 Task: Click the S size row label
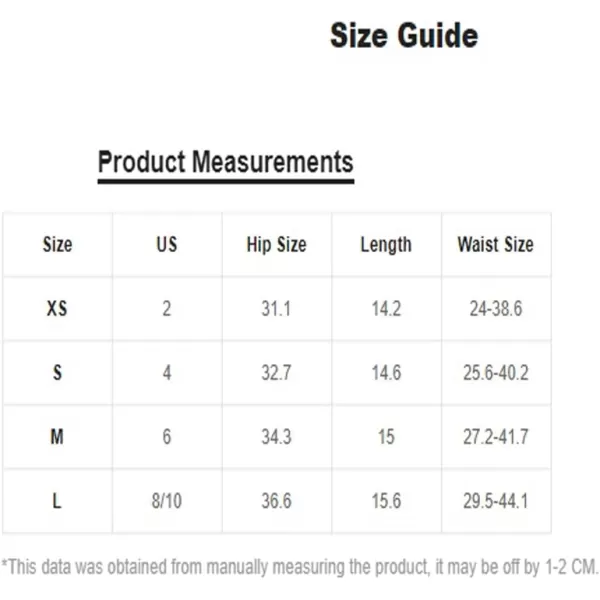[57, 372]
